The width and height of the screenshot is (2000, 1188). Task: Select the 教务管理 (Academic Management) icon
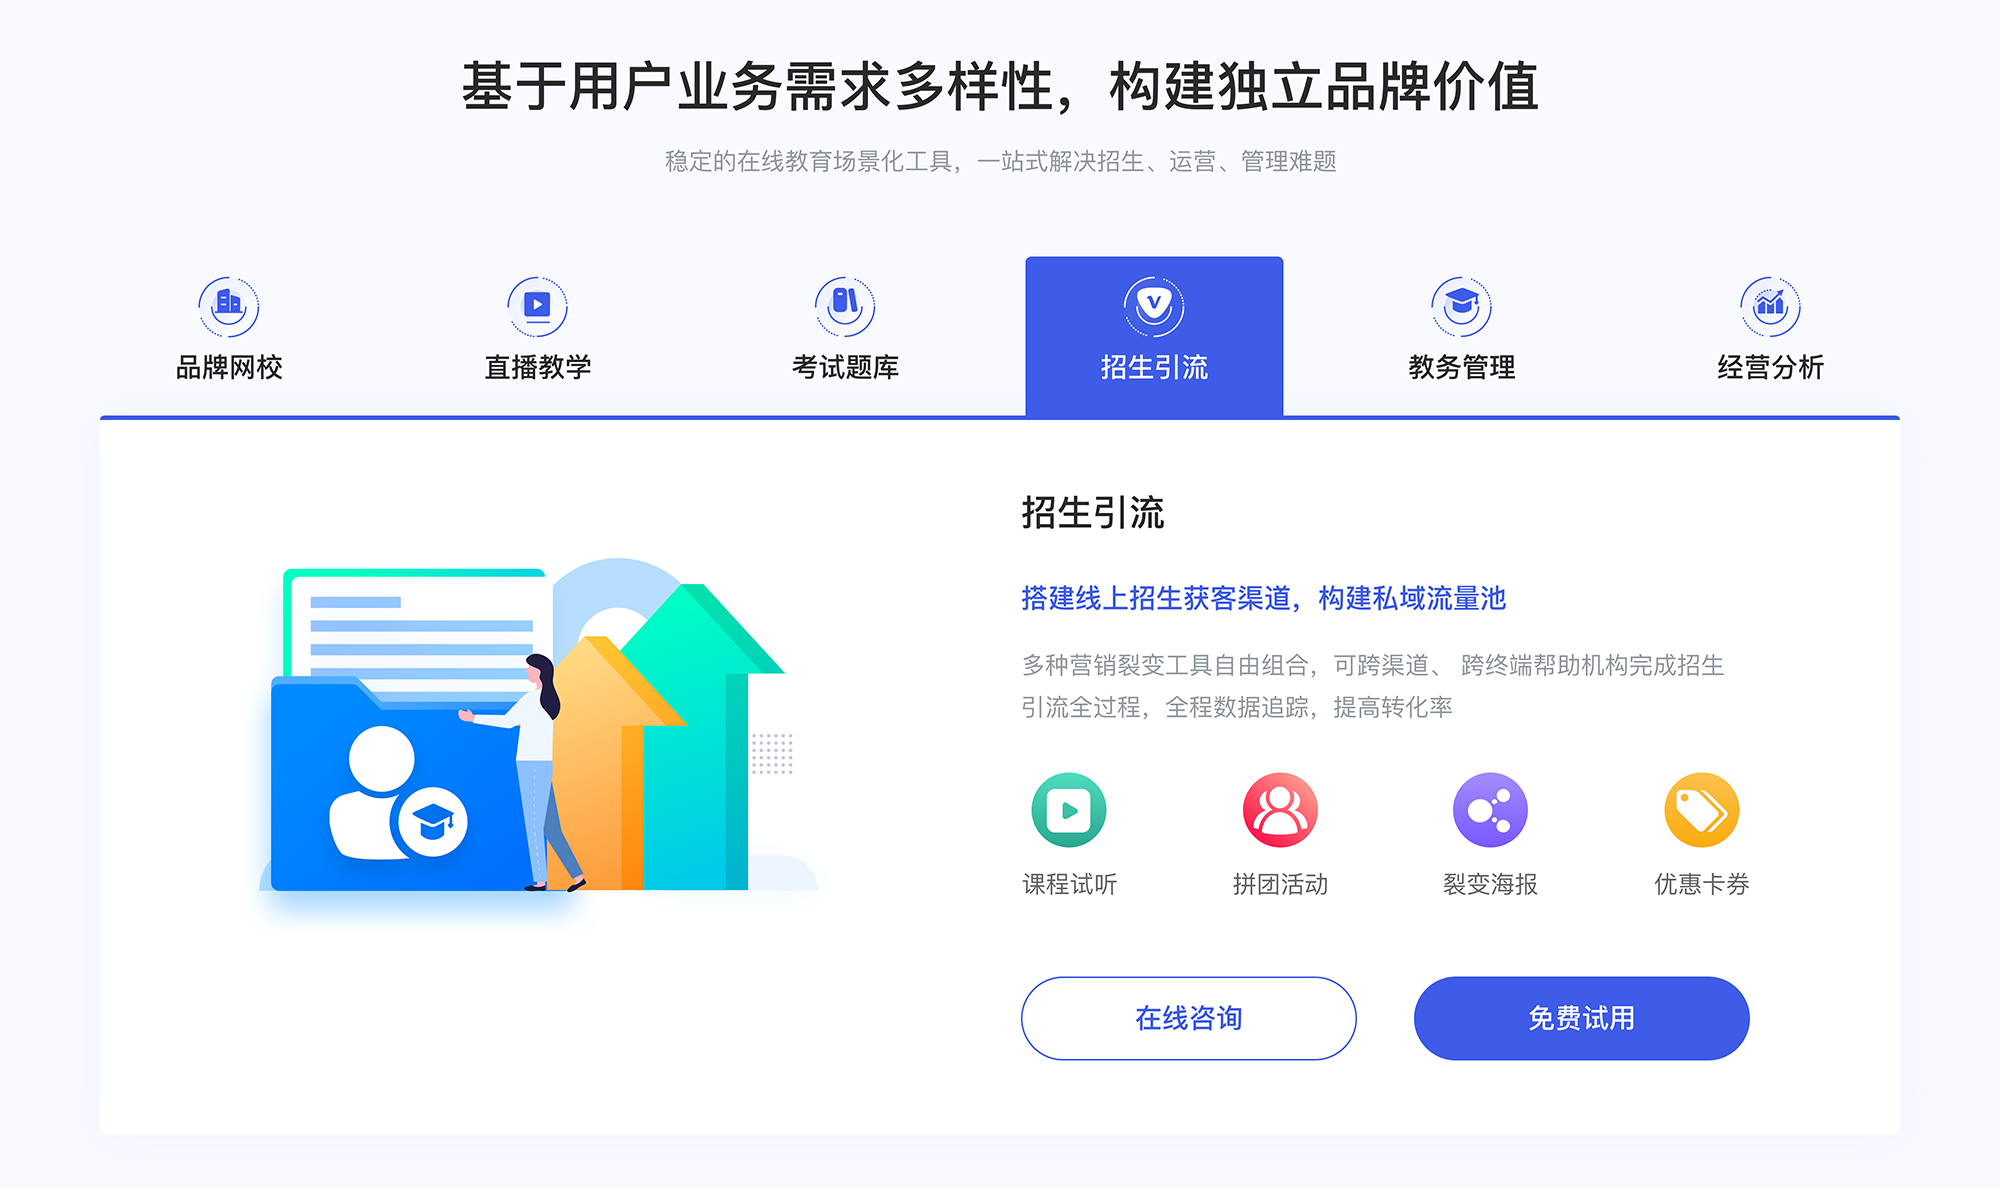(x=1464, y=304)
